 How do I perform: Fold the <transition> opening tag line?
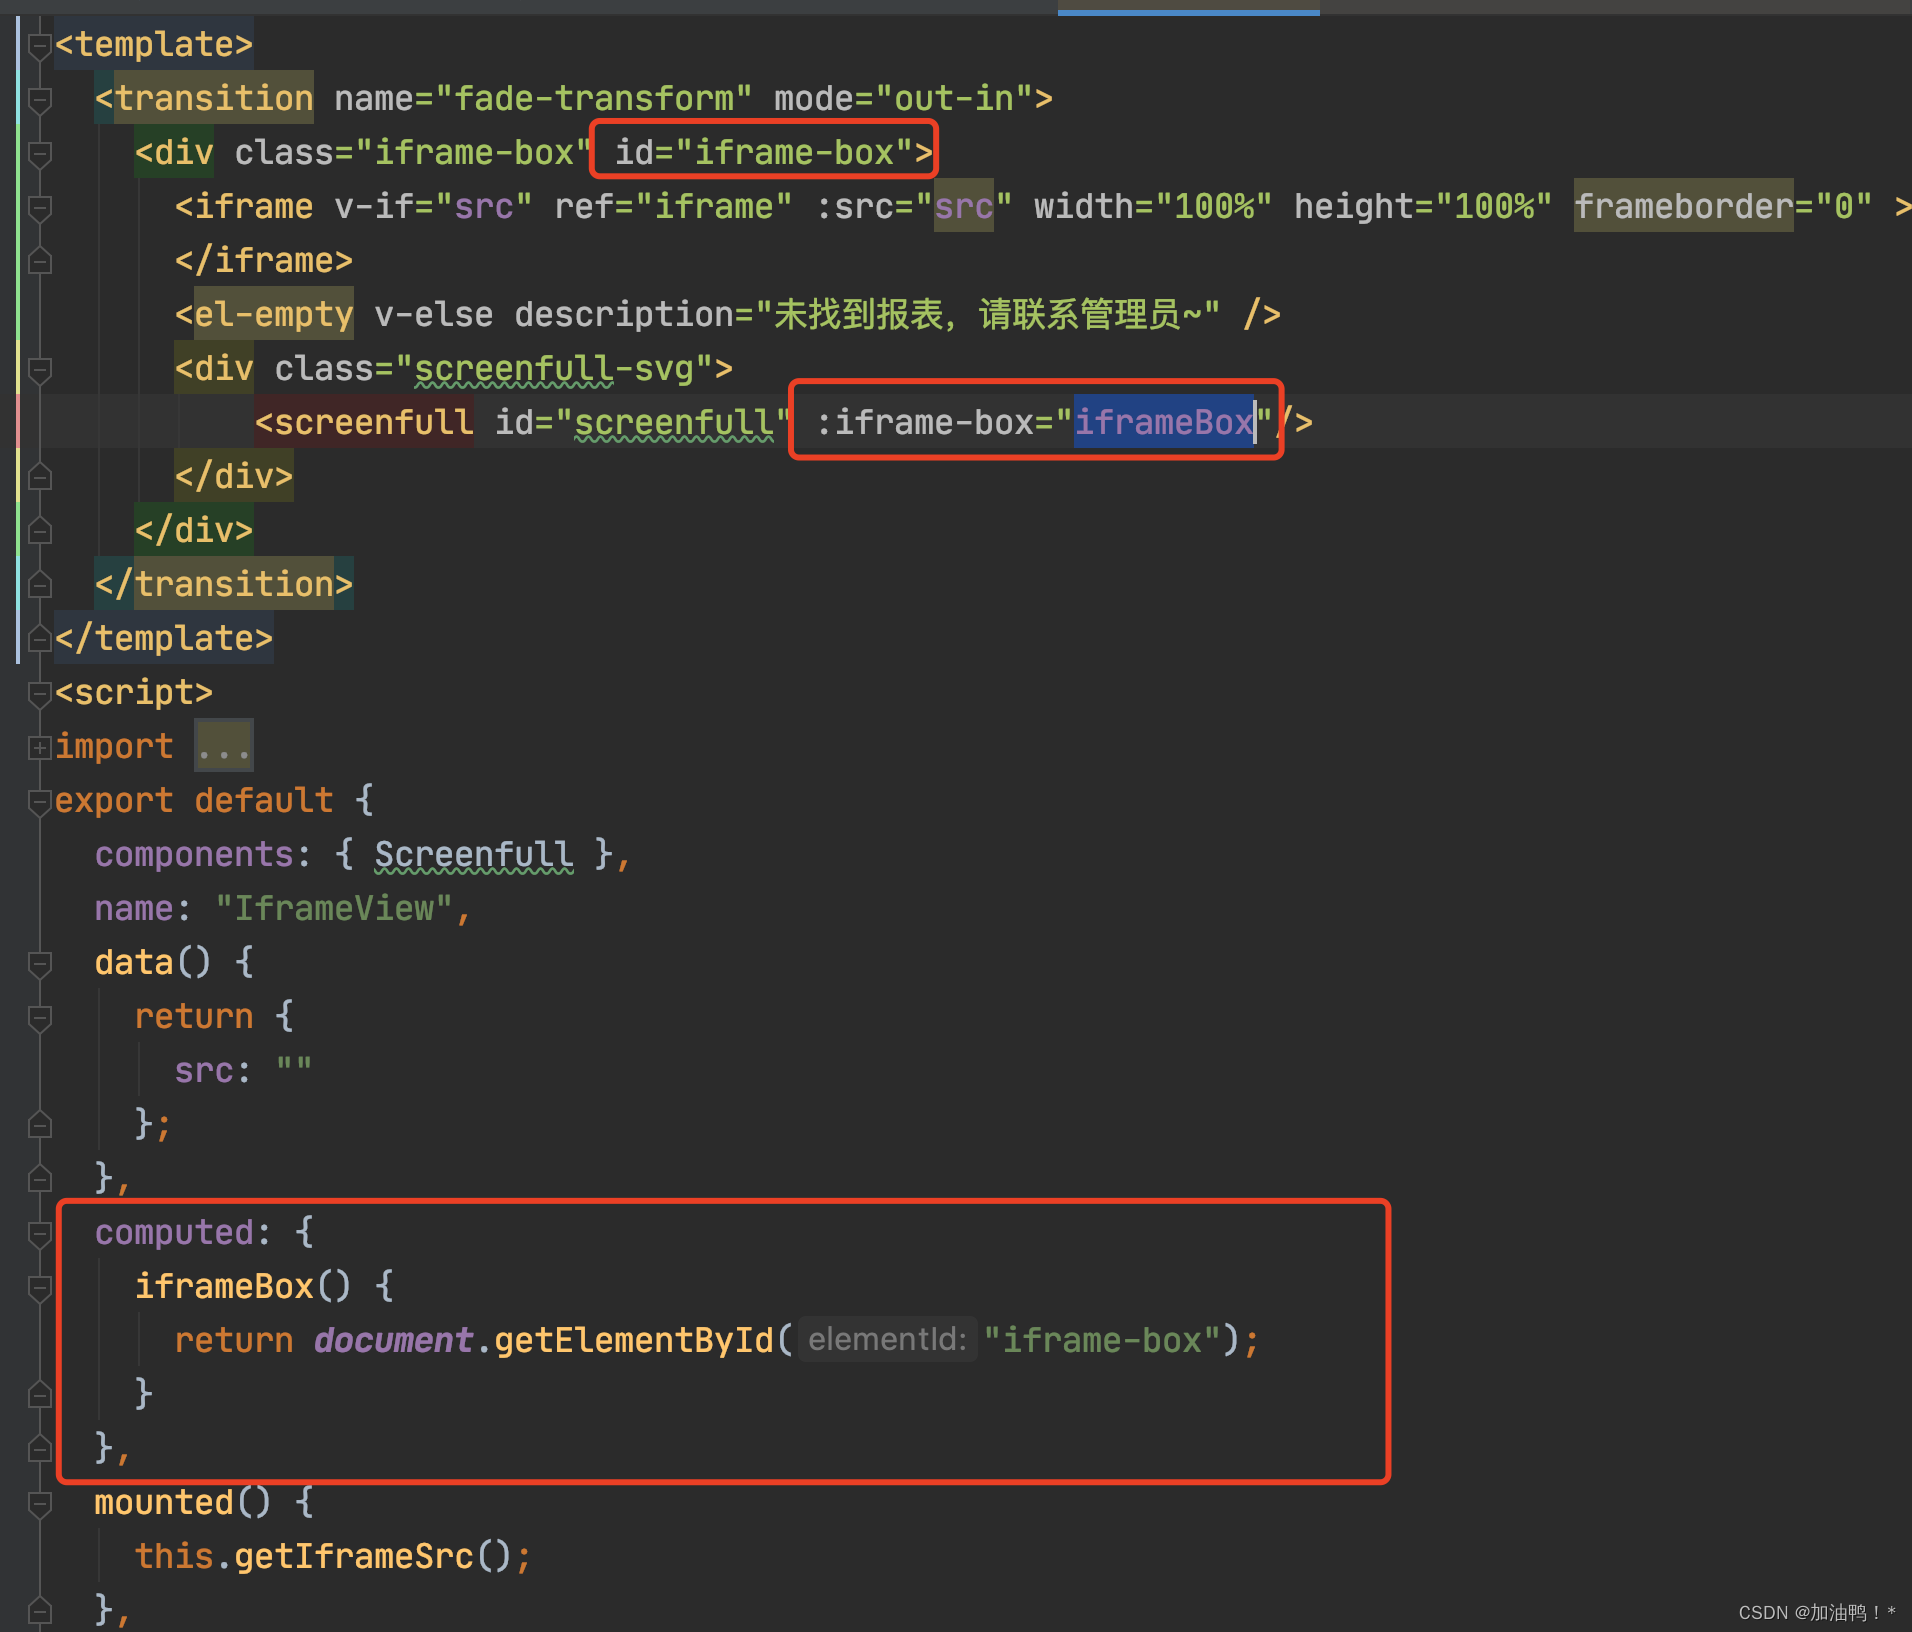click(40, 99)
